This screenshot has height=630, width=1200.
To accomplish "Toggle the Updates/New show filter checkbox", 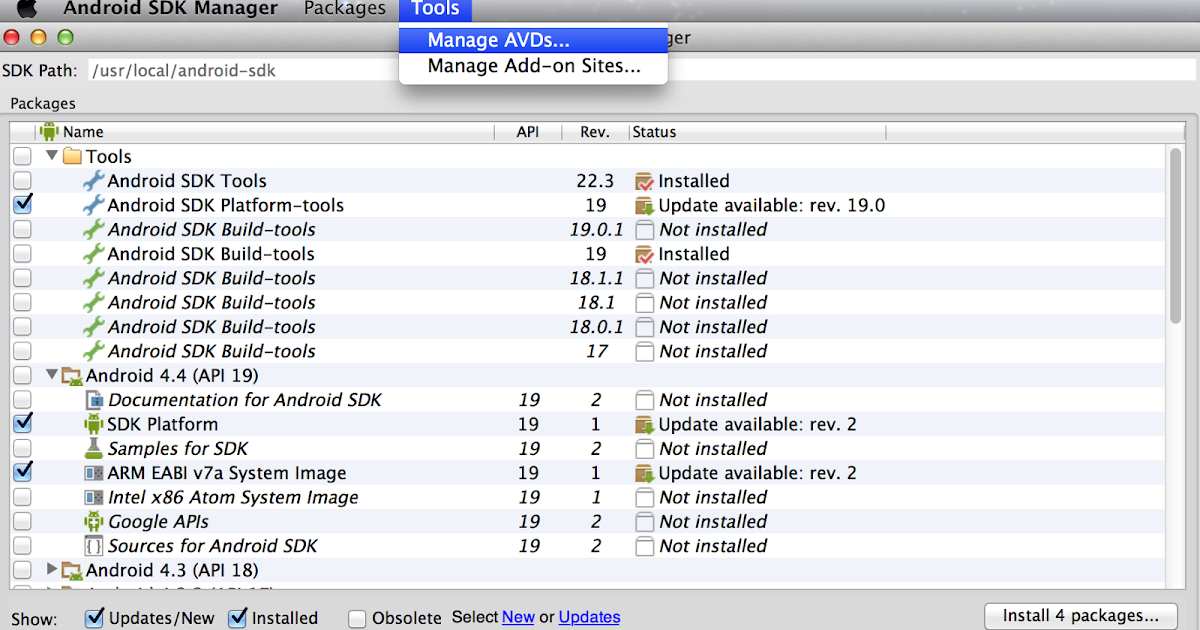I will point(94,618).
